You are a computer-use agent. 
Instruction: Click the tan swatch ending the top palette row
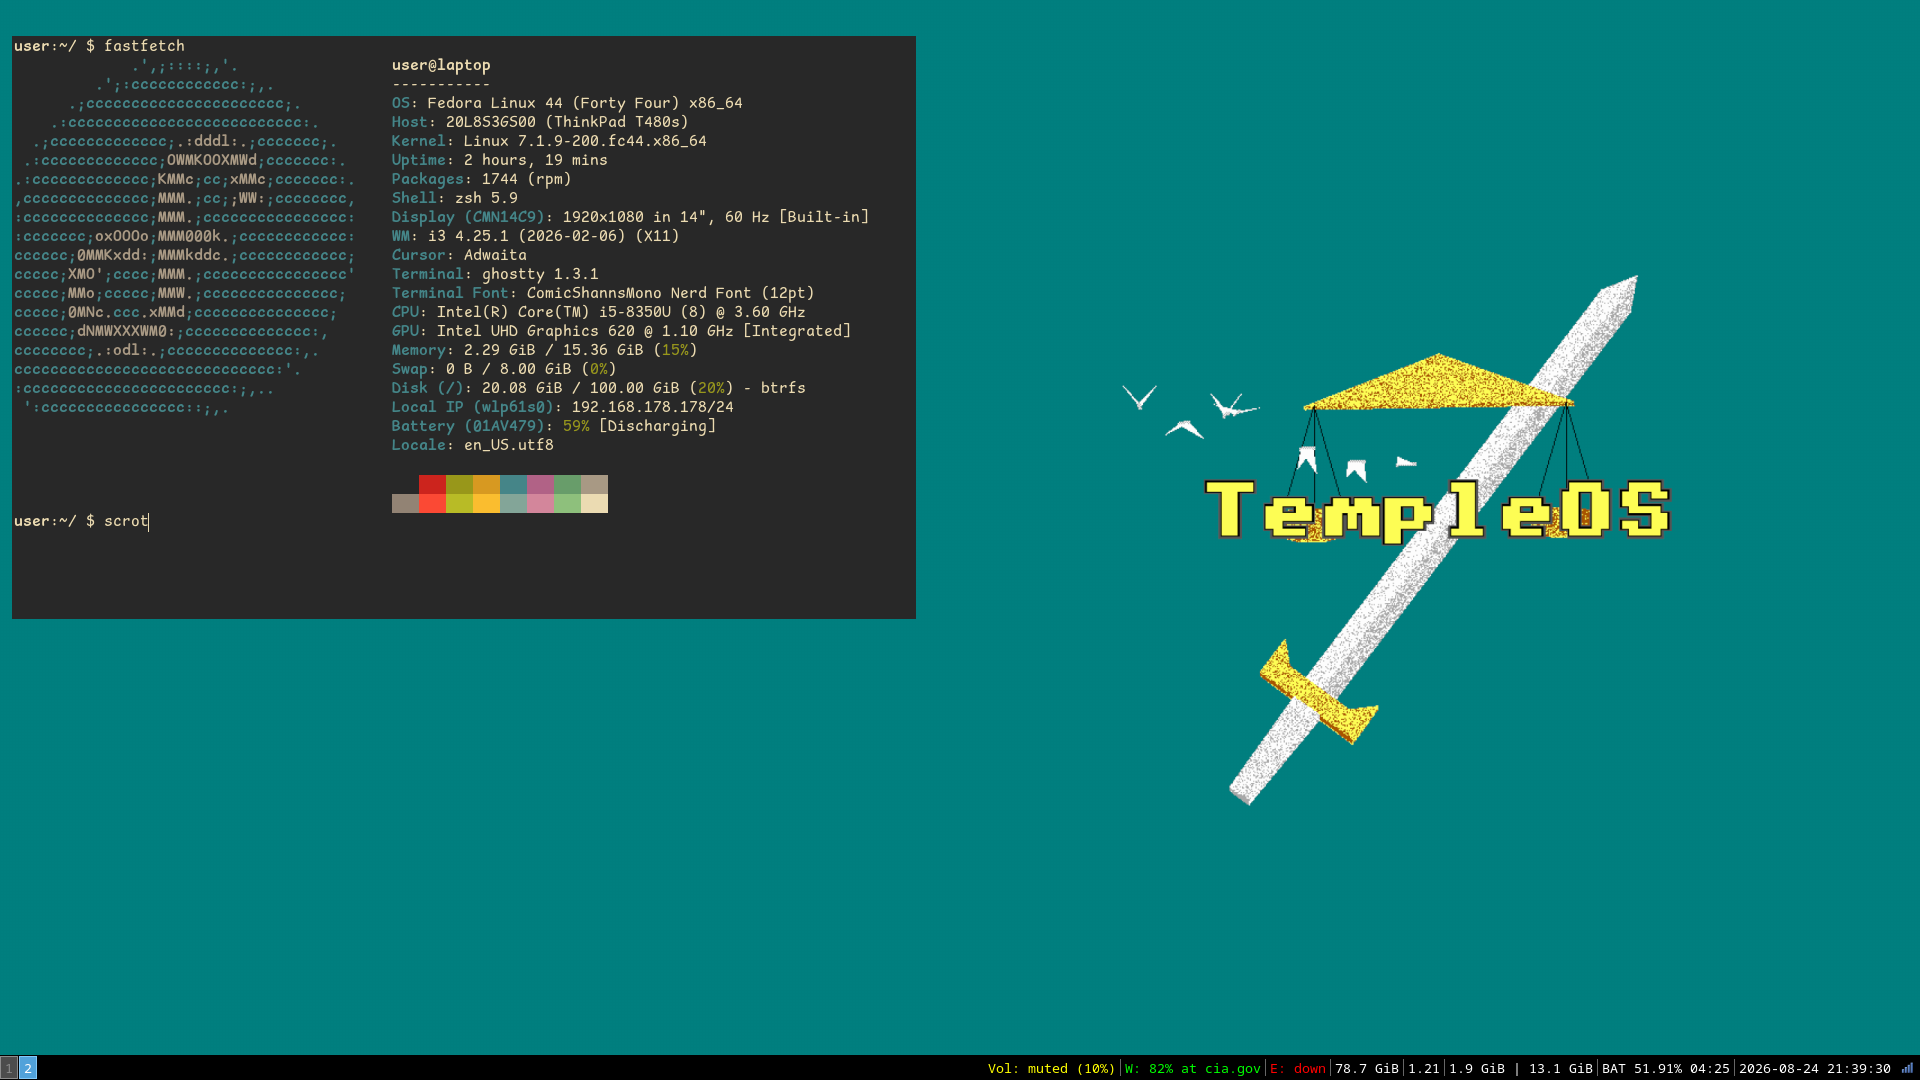[x=594, y=485]
